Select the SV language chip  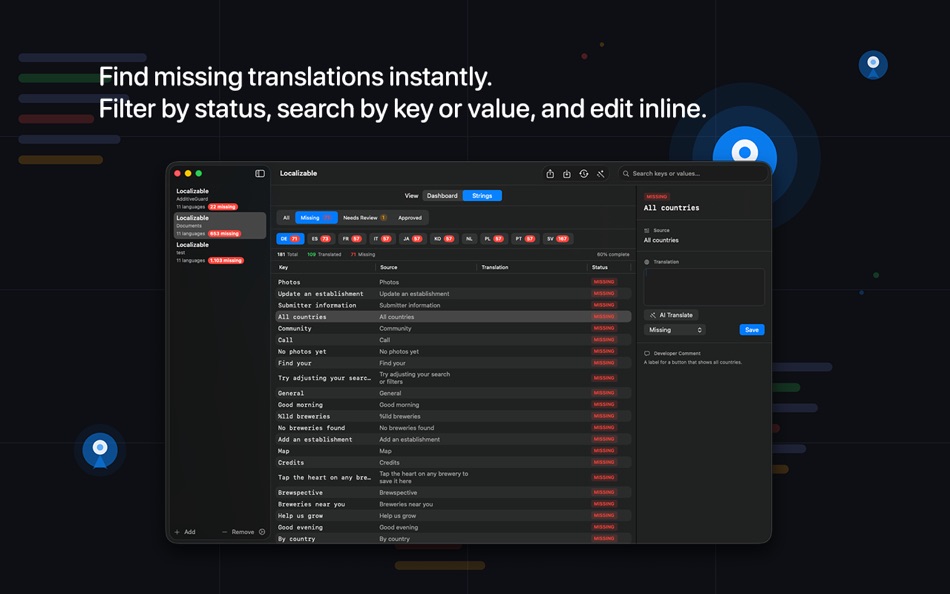pyautogui.click(x=557, y=239)
